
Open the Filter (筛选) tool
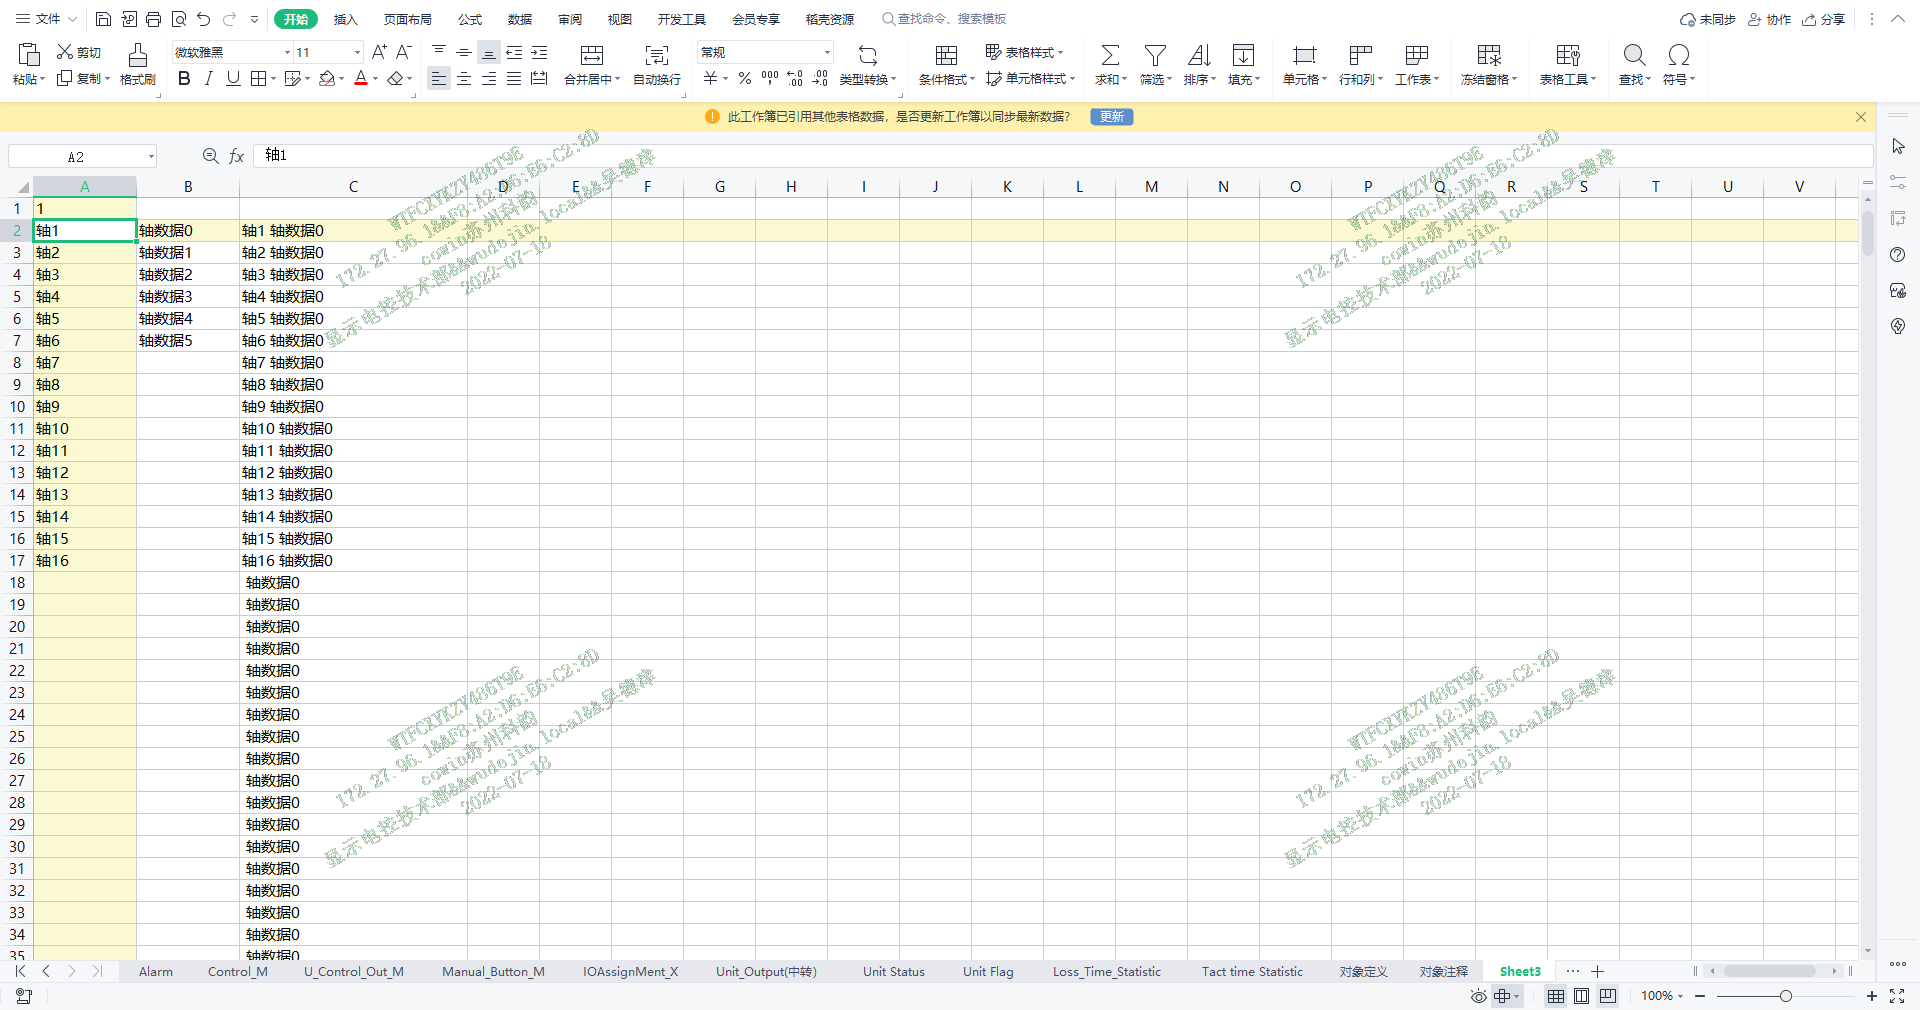(x=1154, y=55)
